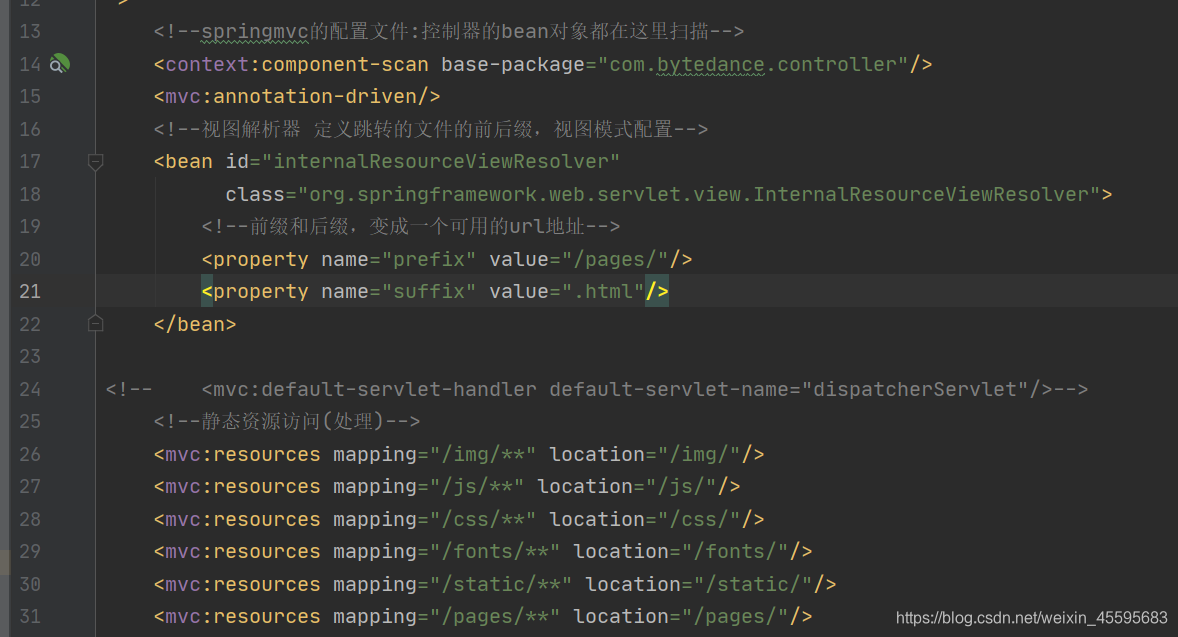Viewport: 1178px width, 637px height.
Task: Click the "/pages/**" mapping value on line 31
Action: tap(494, 617)
